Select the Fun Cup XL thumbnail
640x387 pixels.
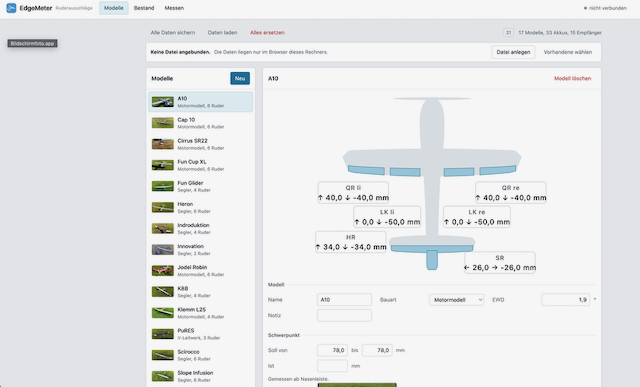[x=162, y=165]
